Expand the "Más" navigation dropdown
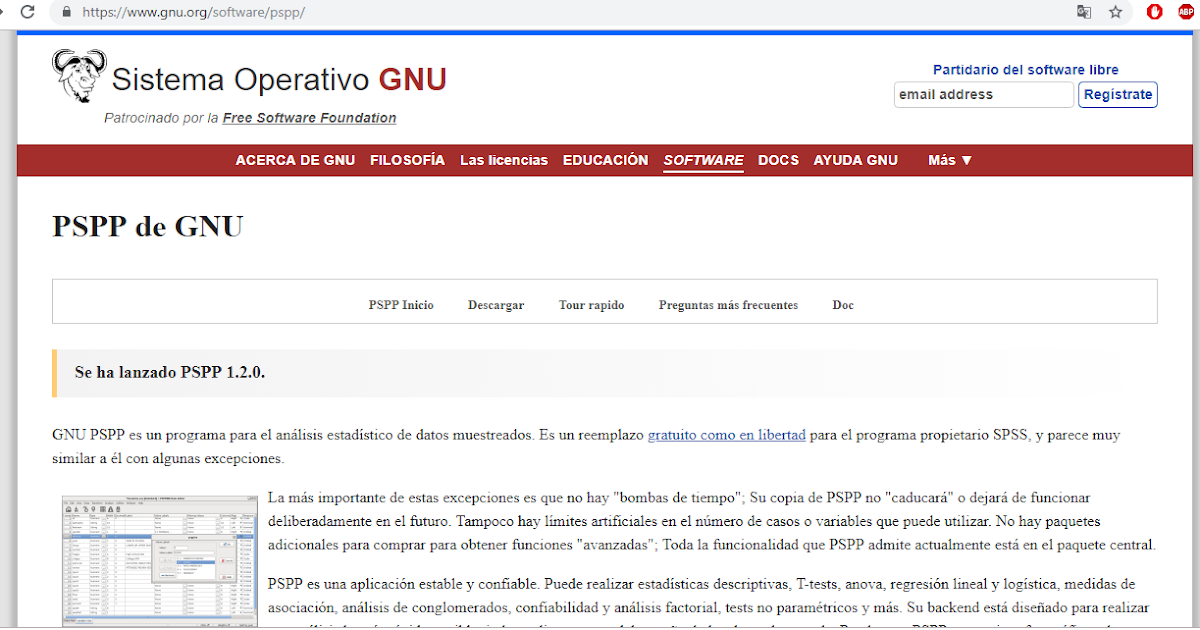1200x630 pixels. point(948,160)
